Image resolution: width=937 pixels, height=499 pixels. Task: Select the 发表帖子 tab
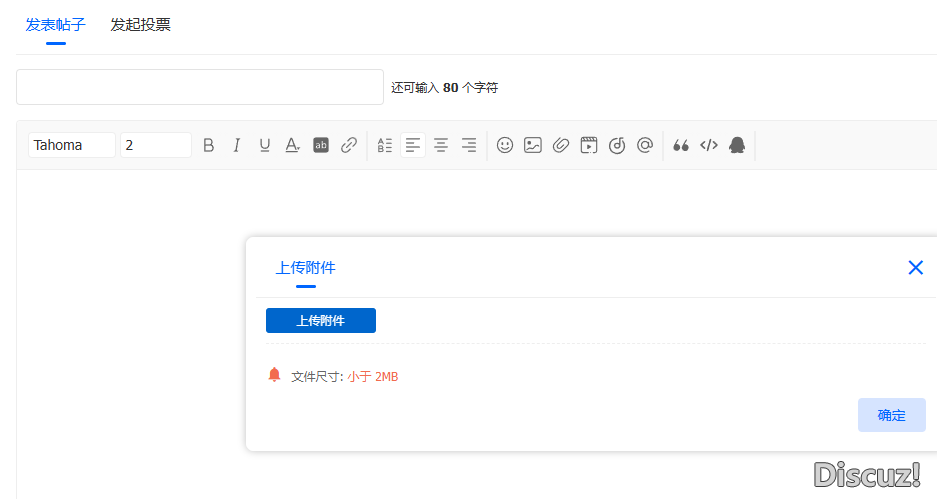(55, 25)
